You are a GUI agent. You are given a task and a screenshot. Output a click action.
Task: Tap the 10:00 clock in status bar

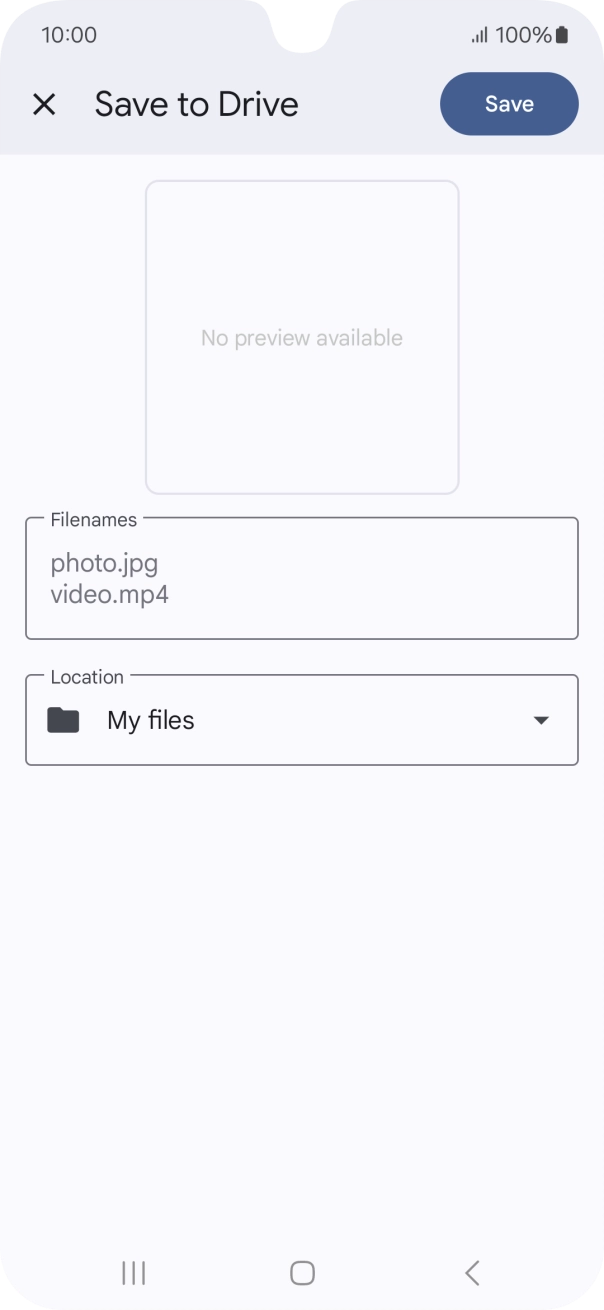(69, 35)
